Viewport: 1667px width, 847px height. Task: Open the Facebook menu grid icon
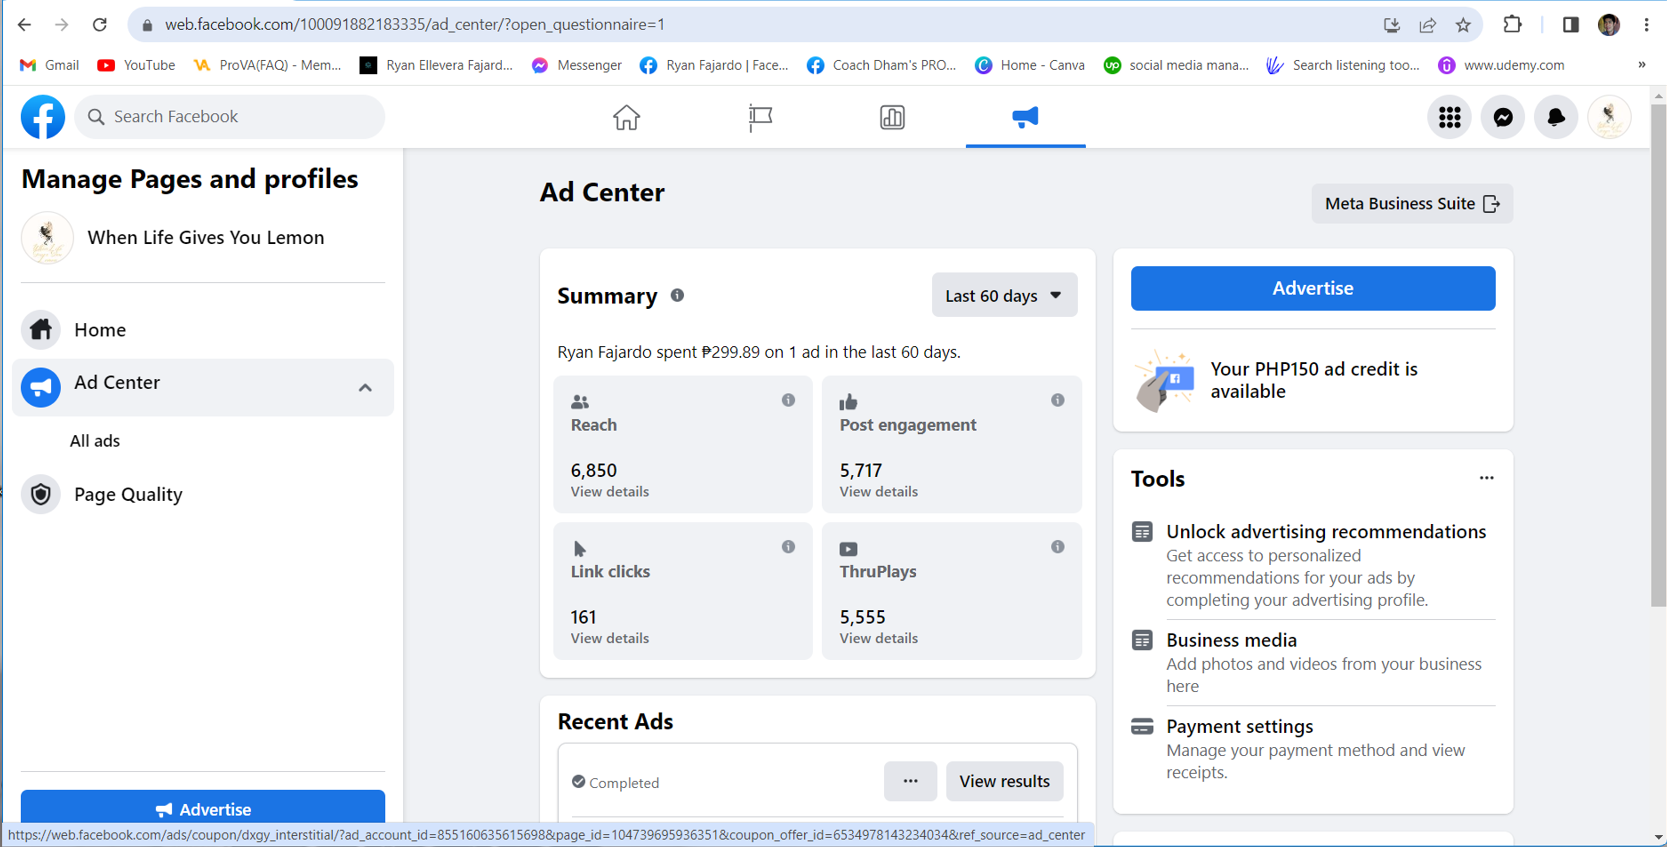(x=1449, y=117)
